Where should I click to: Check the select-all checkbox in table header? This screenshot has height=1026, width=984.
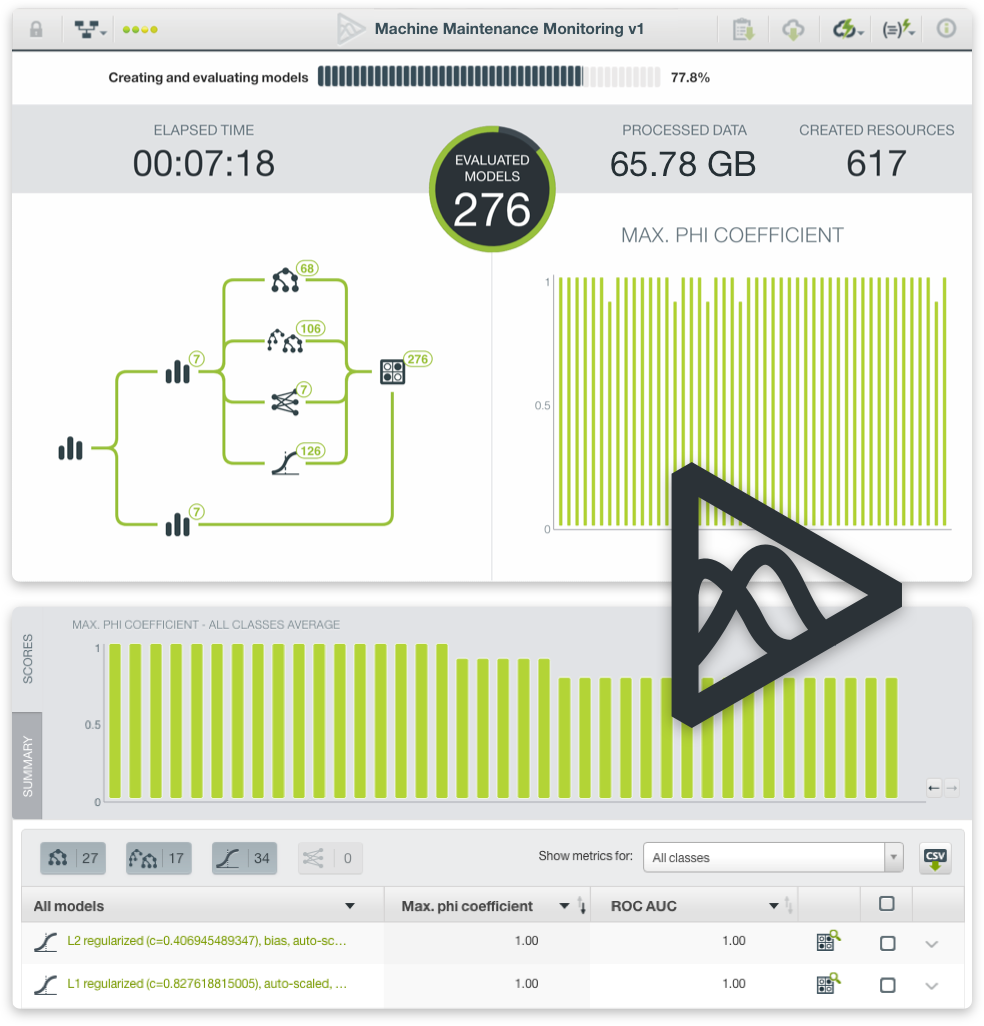[x=887, y=904]
